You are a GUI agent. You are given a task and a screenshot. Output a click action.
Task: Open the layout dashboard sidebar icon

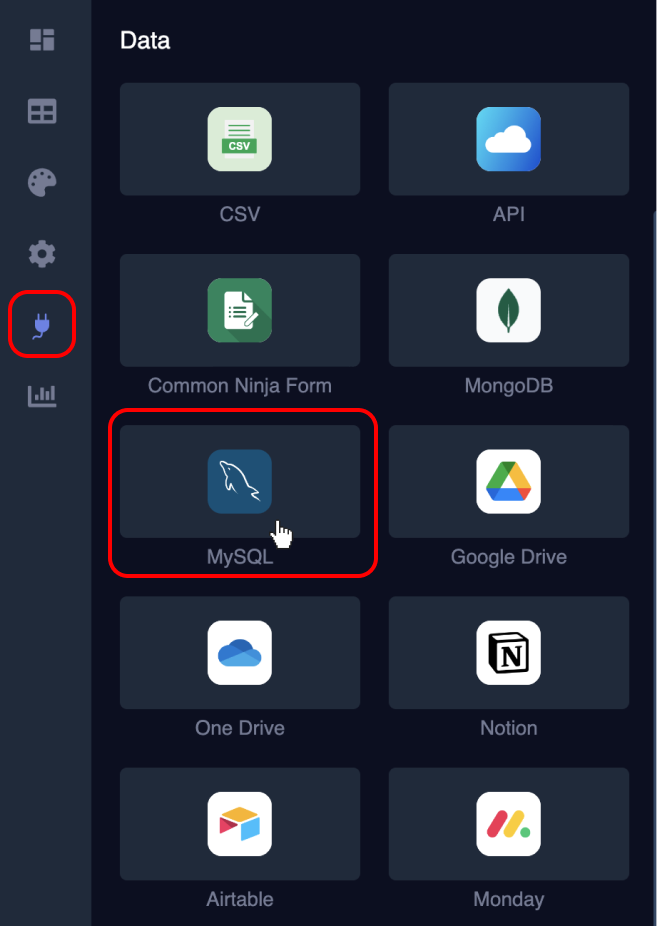point(42,40)
